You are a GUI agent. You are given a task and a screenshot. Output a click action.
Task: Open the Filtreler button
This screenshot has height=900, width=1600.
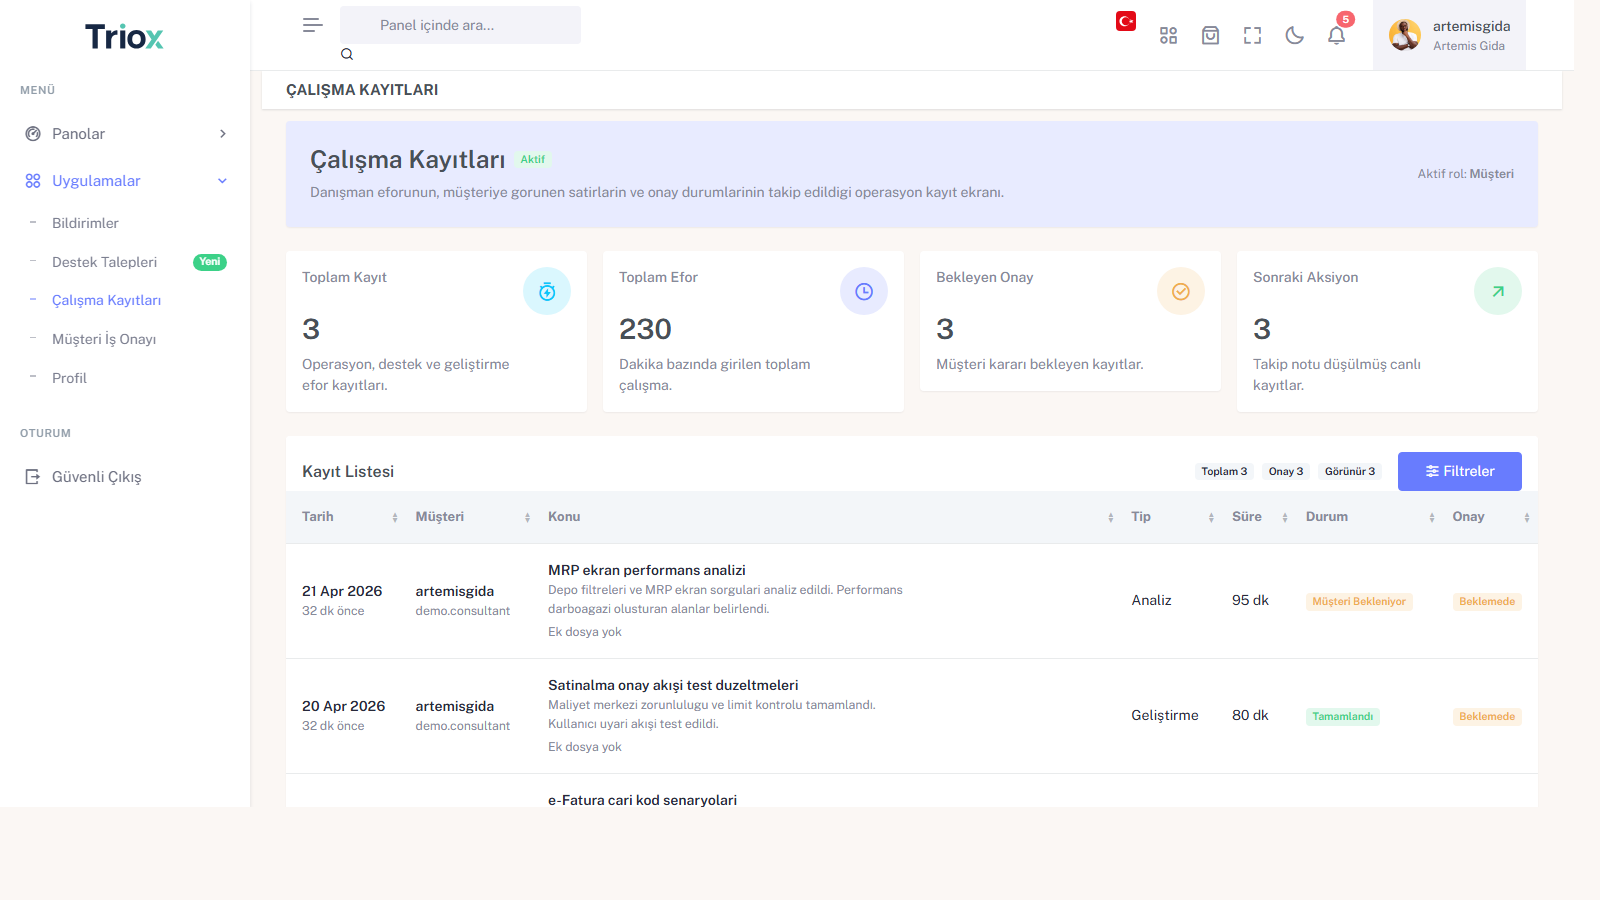1460,471
